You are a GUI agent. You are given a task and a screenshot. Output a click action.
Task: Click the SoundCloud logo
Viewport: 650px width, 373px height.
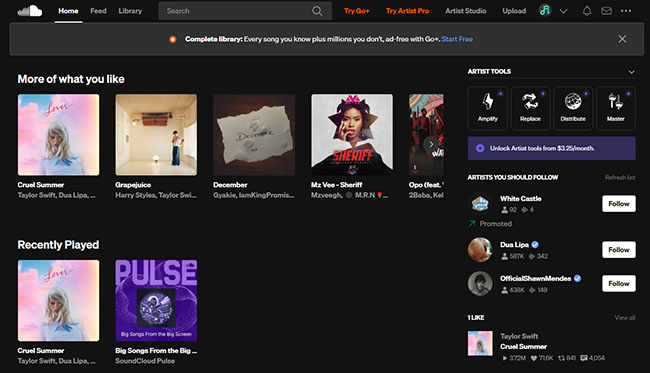30,11
